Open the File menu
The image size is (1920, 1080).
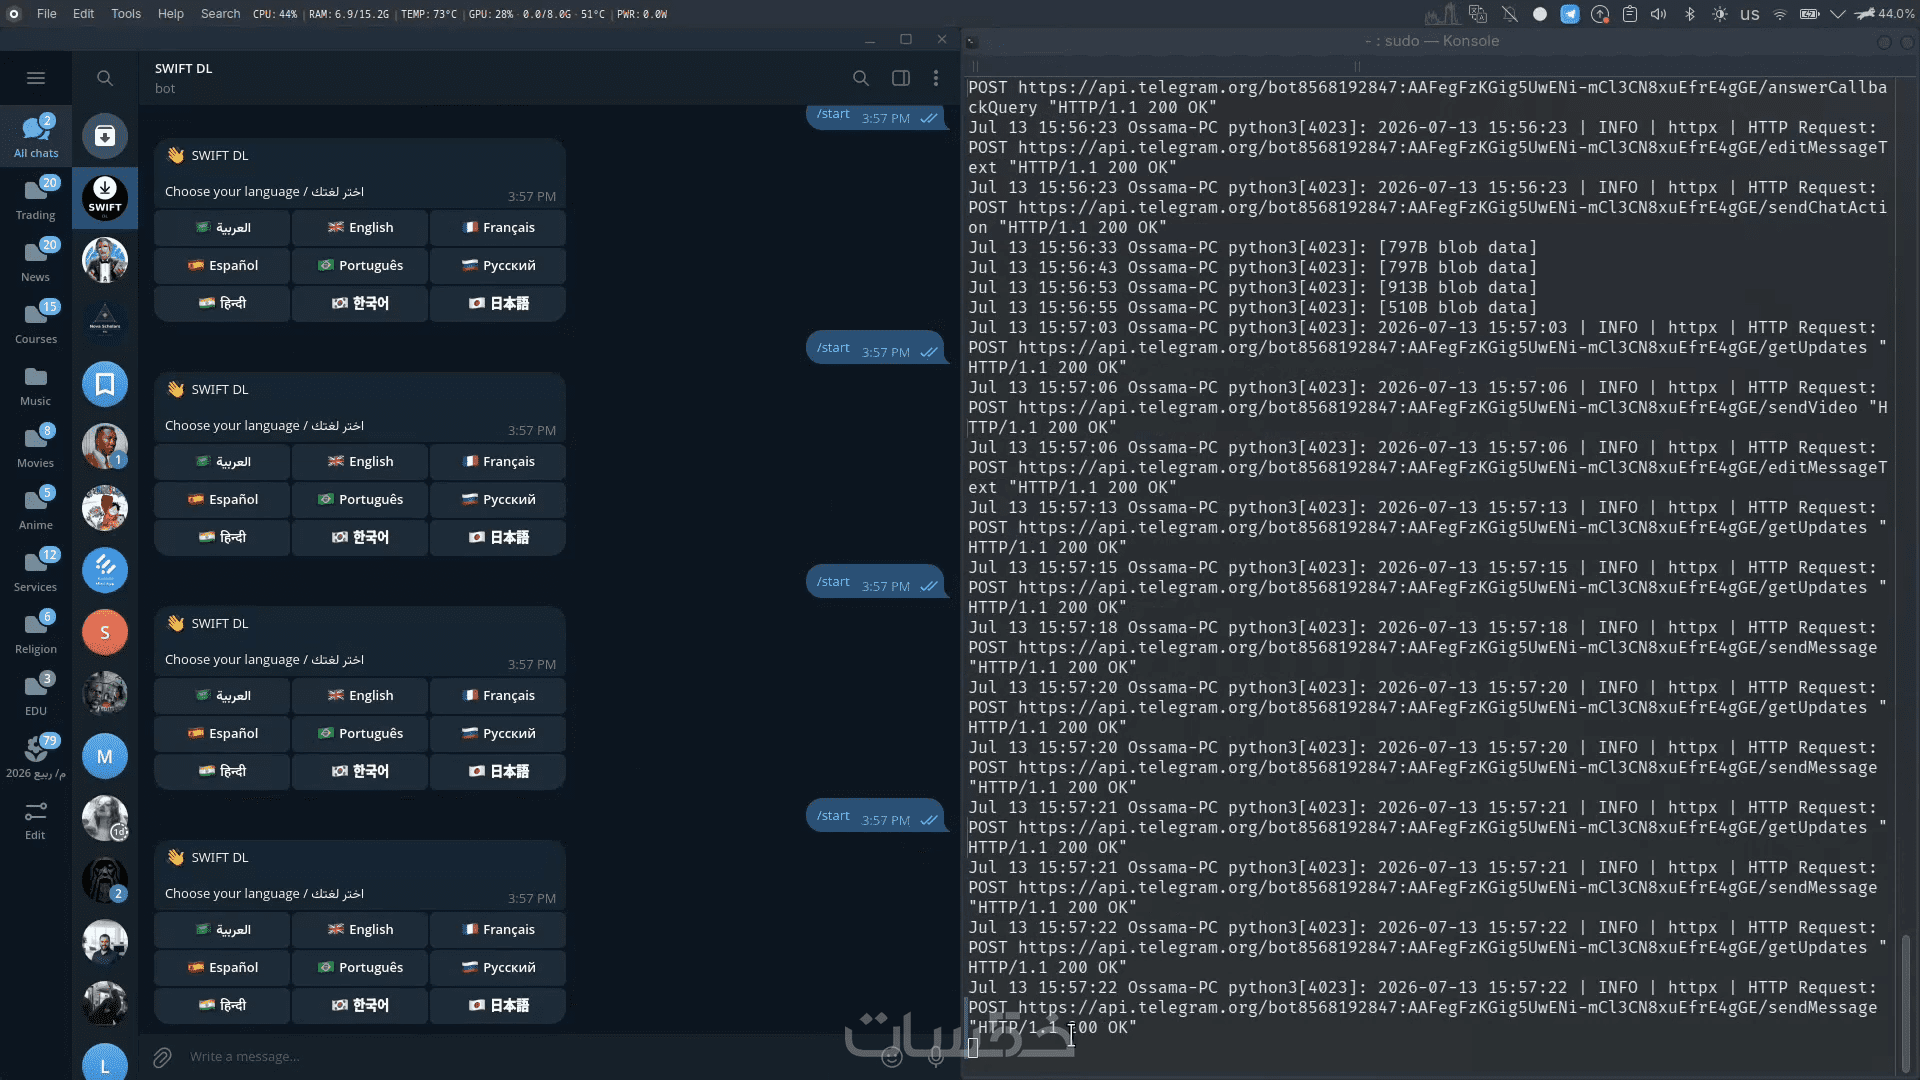tap(47, 14)
